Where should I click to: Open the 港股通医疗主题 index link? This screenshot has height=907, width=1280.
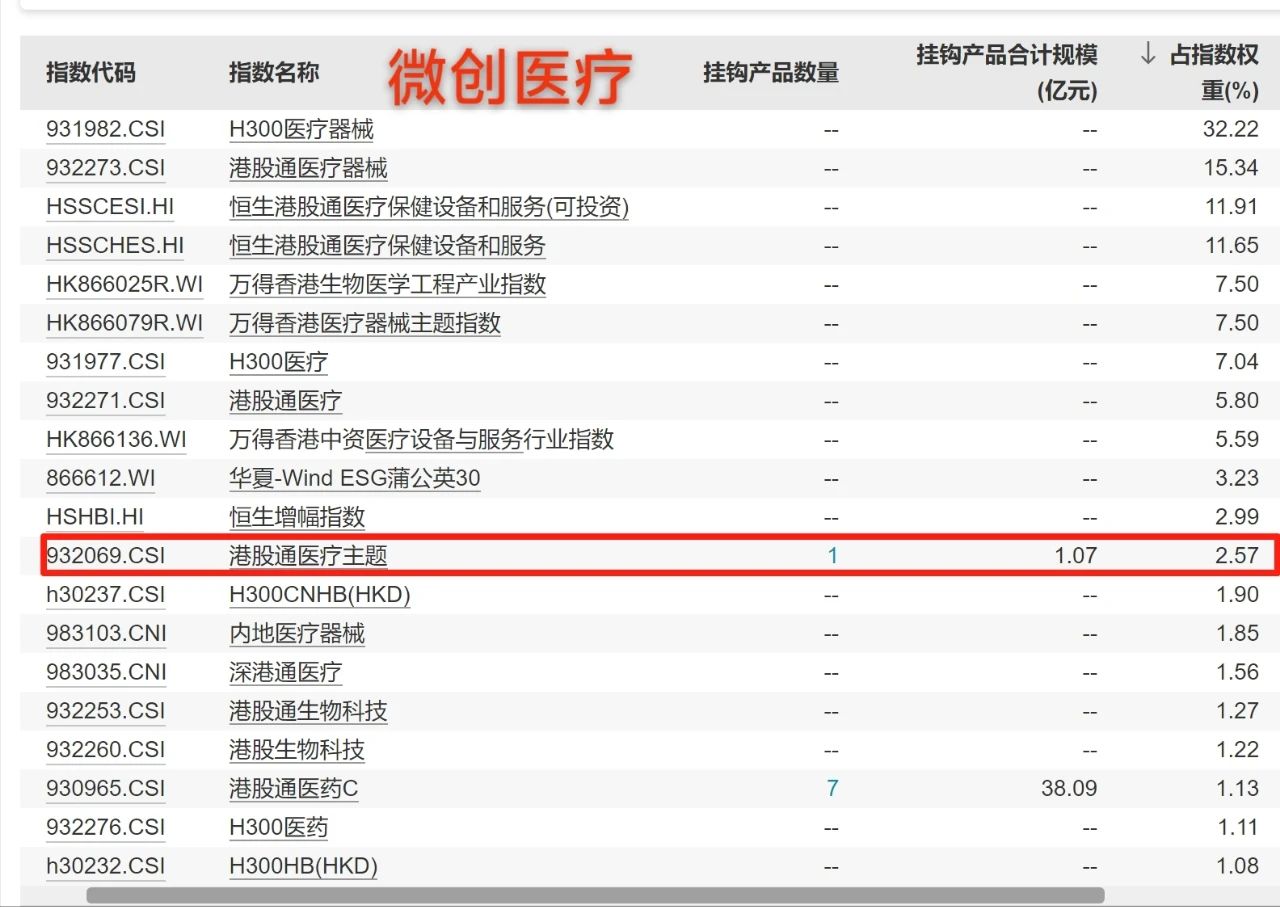pyautogui.click(x=308, y=555)
